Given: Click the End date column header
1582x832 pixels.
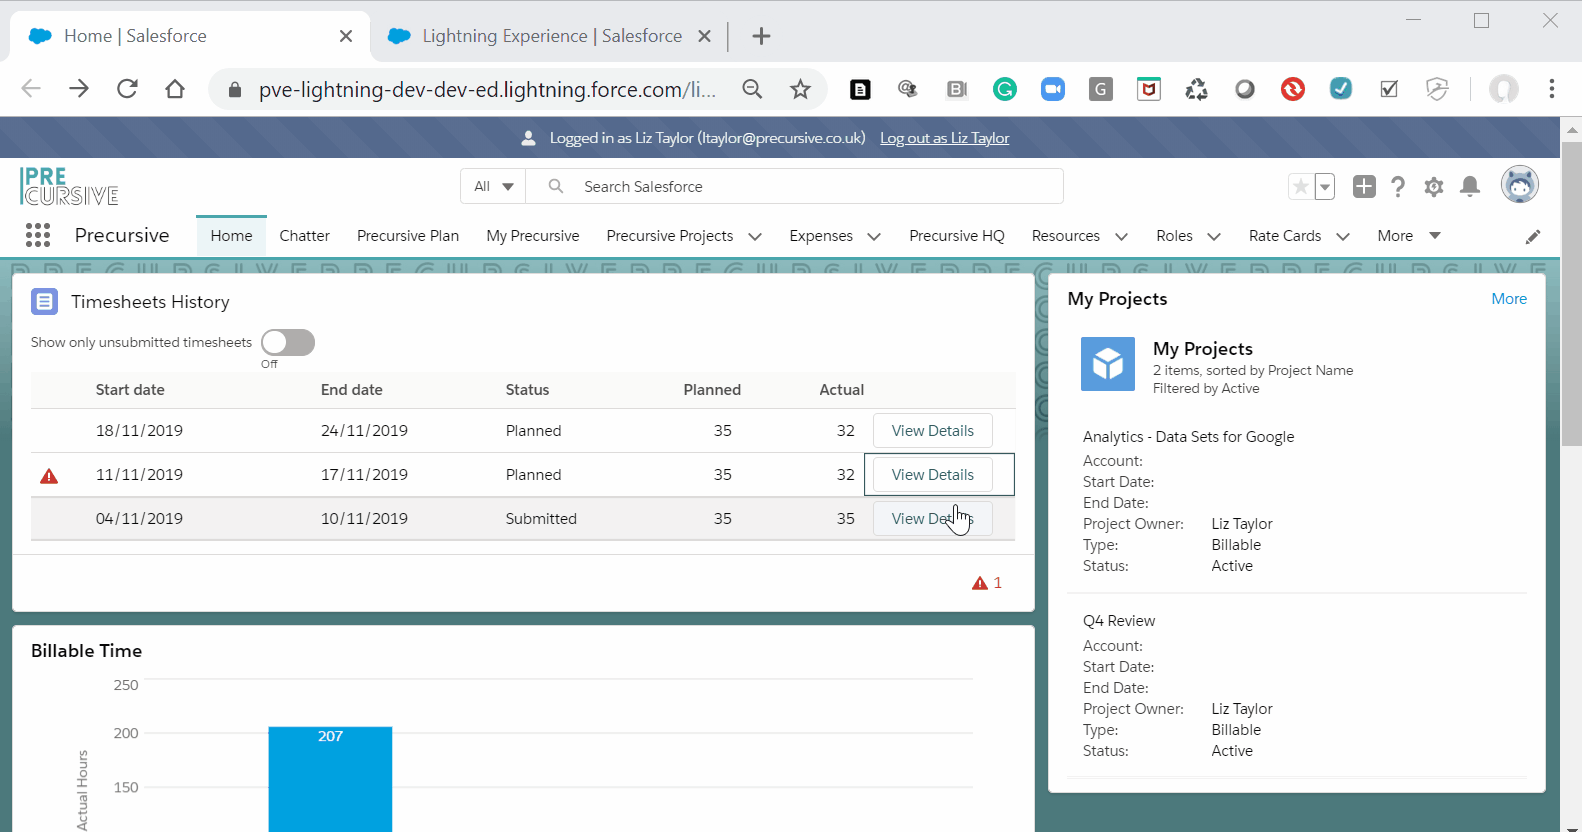Looking at the screenshot, I should (x=352, y=390).
